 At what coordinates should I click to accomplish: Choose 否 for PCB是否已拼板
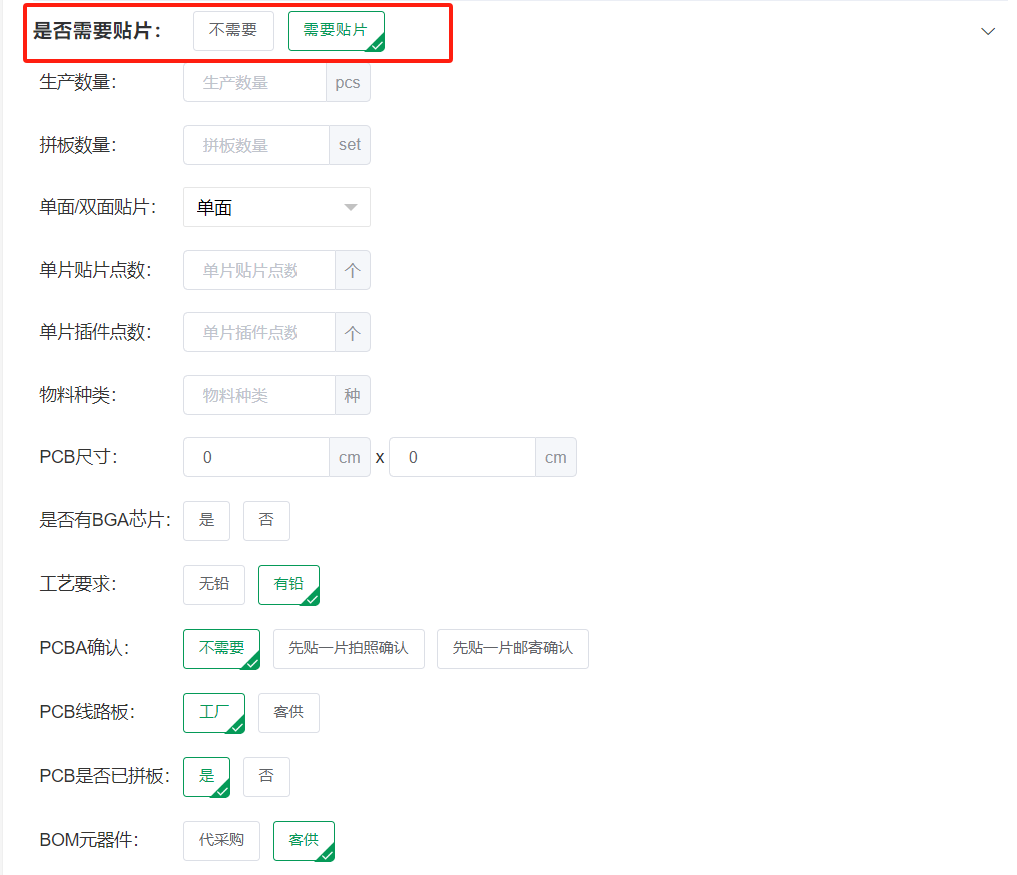[266, 776]
